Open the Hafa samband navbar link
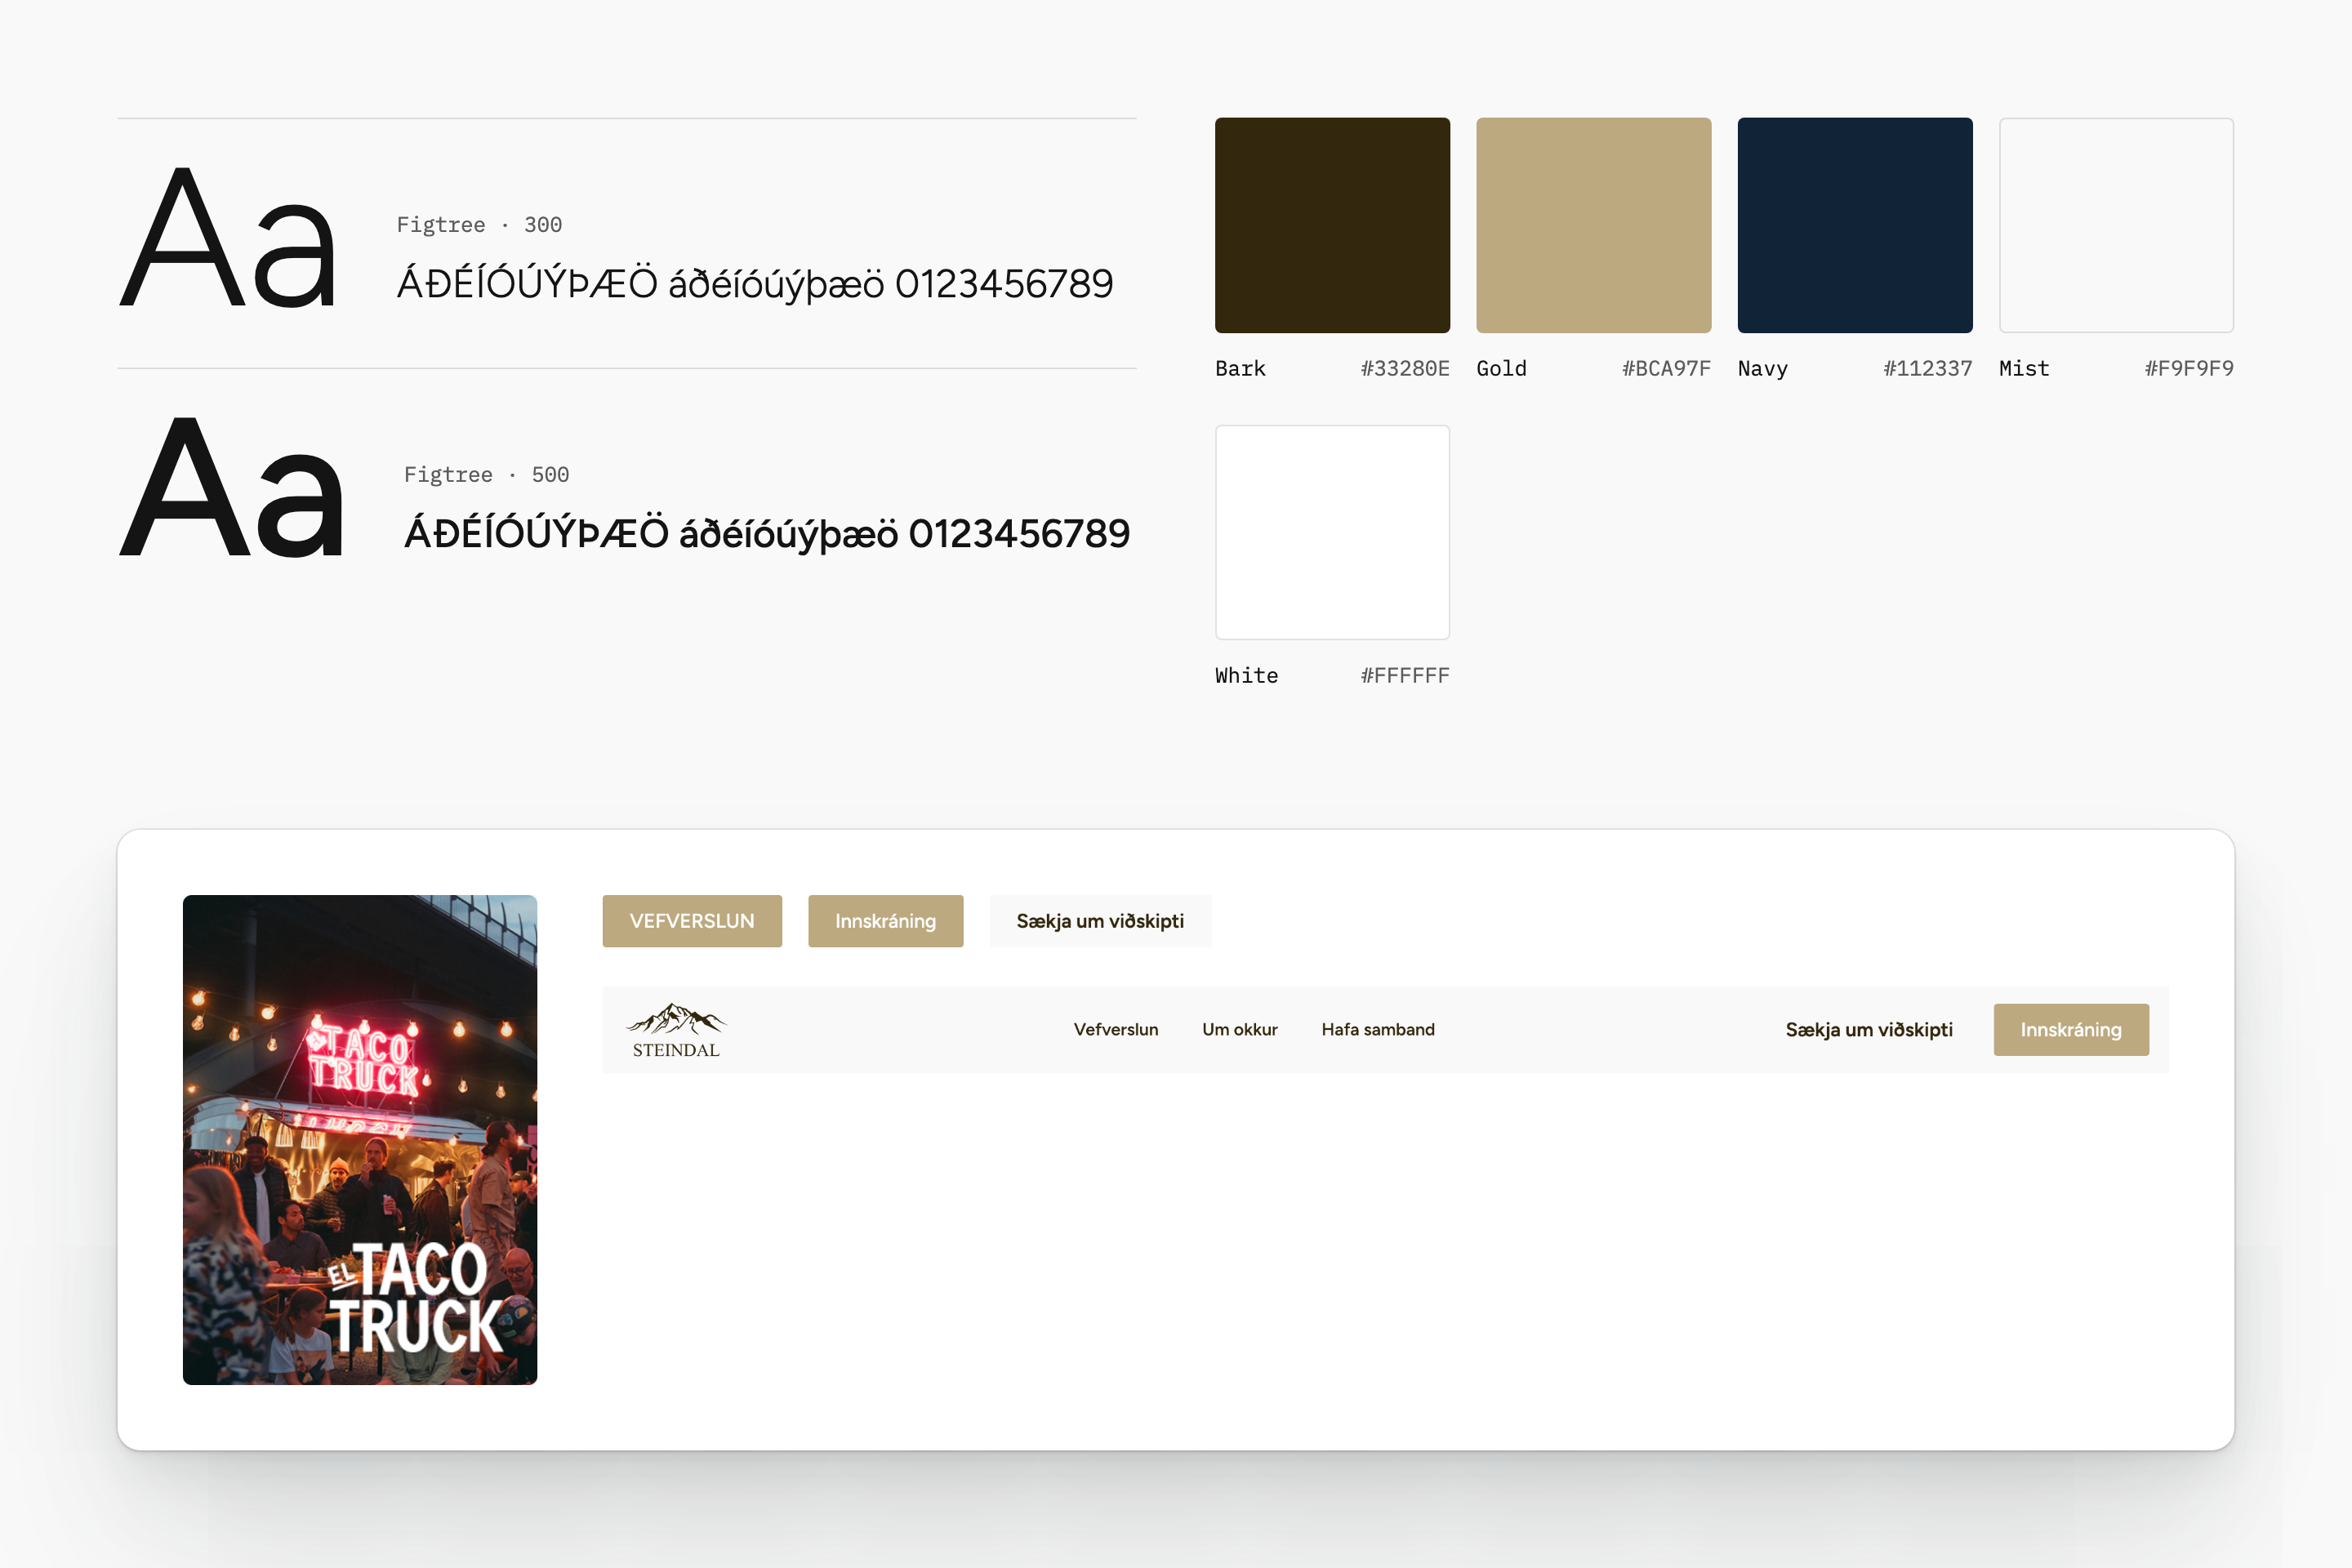2352x1568 pixels. point(1378,1029)
